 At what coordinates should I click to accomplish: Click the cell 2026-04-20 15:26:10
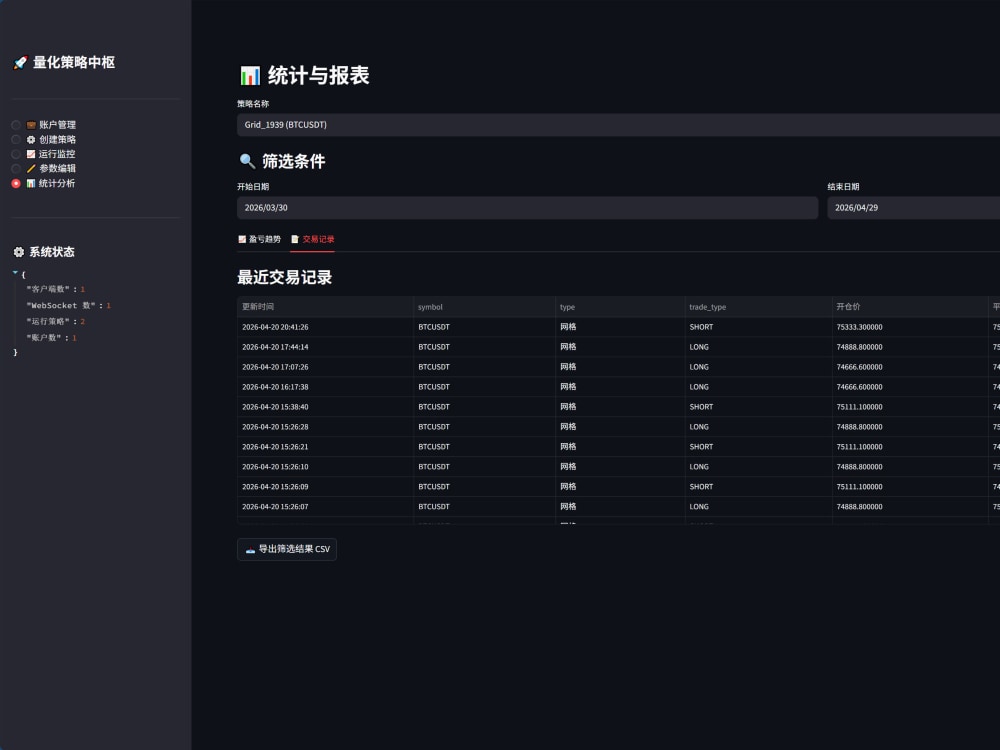(x=325, y=467)
